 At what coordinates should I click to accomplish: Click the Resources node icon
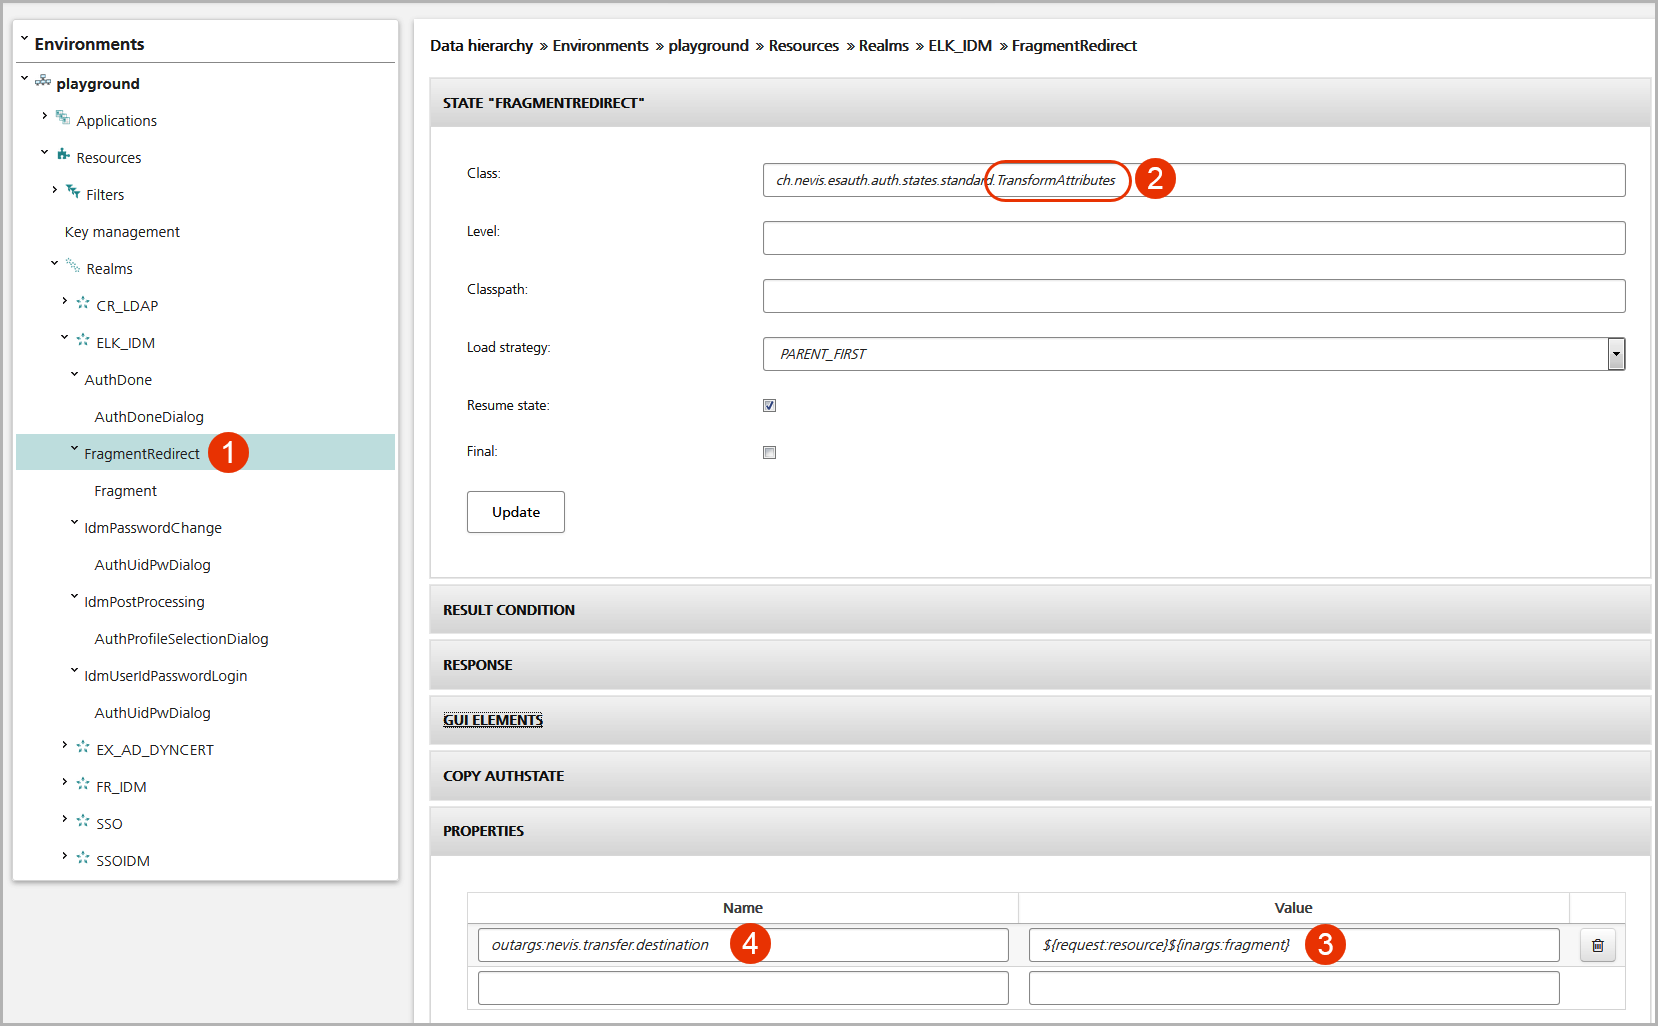coord(63,155)
